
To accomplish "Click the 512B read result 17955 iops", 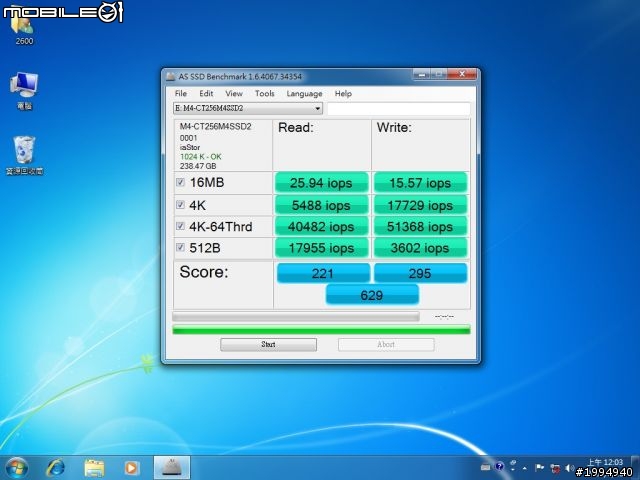I will 321,248.
